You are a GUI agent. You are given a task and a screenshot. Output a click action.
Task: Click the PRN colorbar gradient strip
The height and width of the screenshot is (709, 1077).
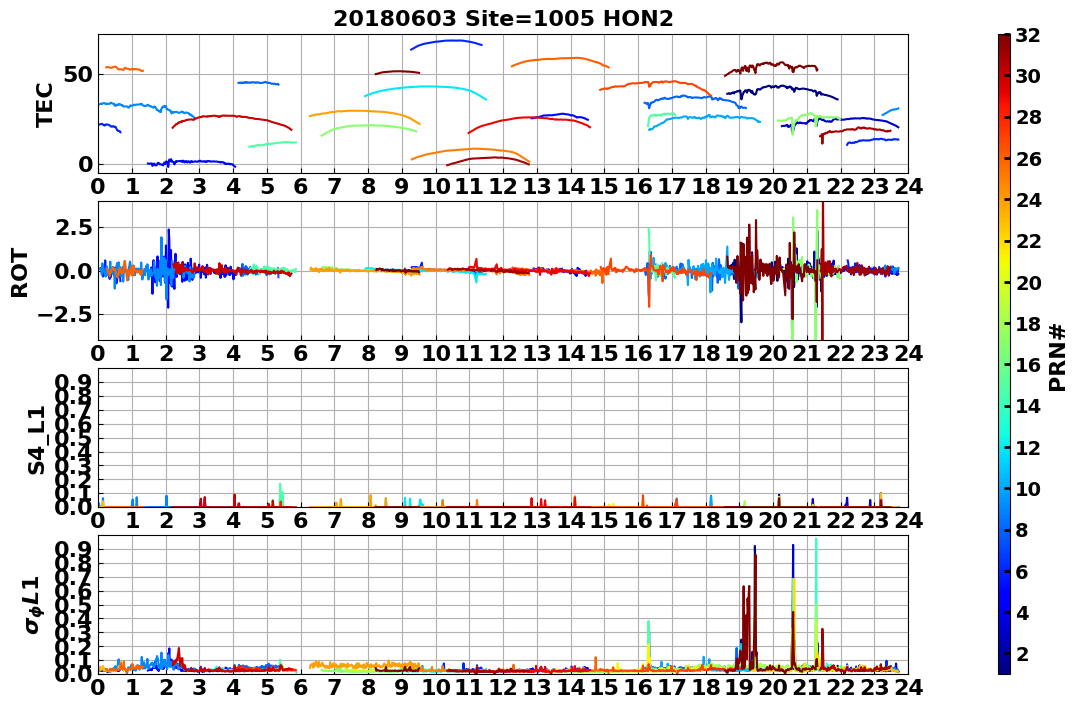pyautogui.click(x=1004, y=354)
